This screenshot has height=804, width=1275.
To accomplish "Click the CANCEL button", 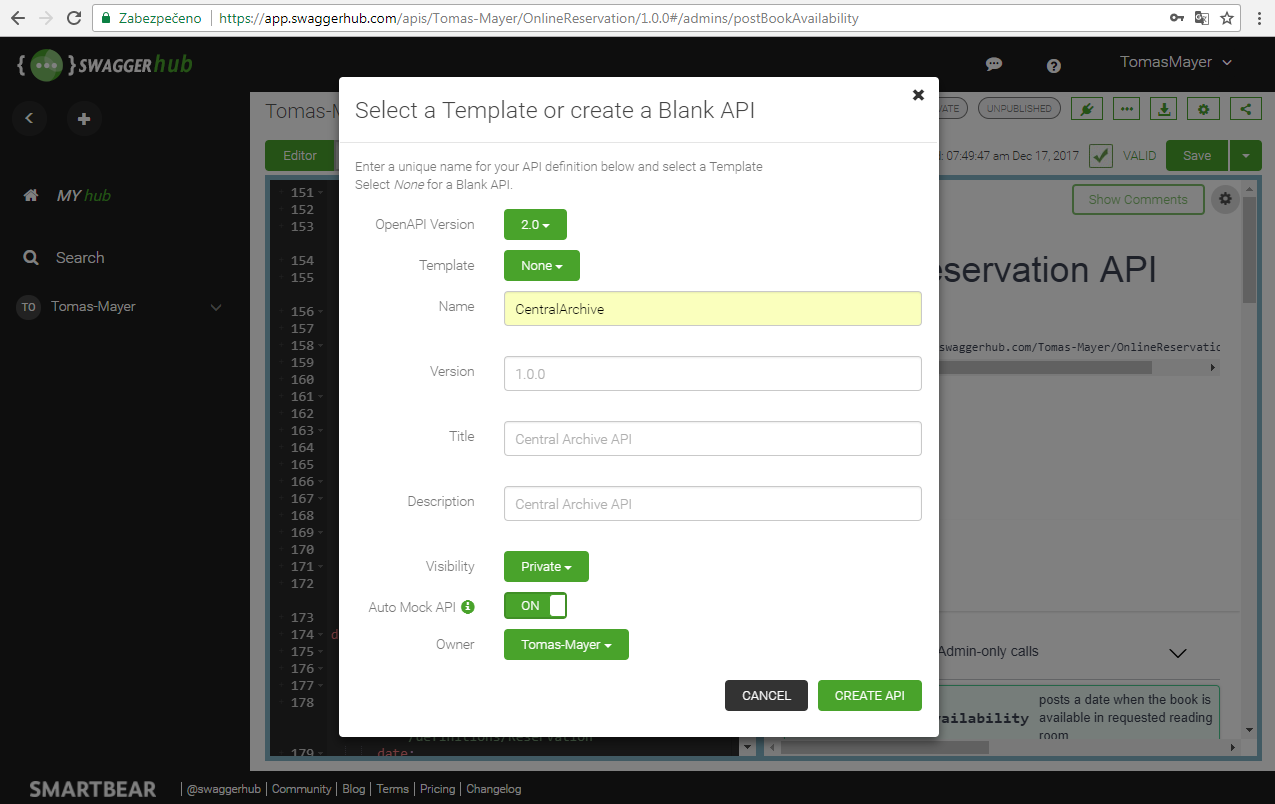I will coord(766,696).
